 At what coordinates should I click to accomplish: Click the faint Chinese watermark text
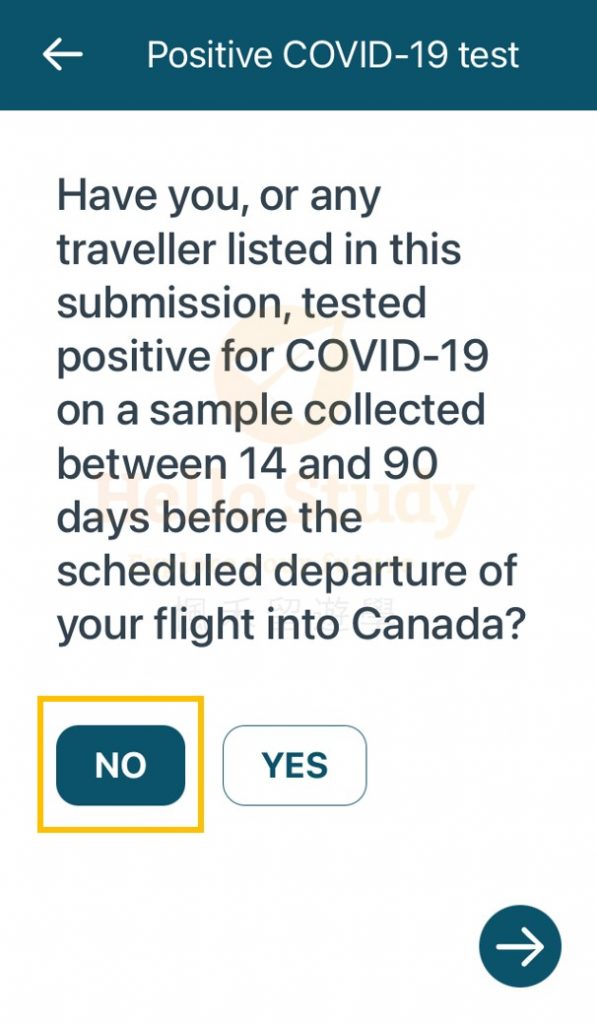pyautogui.click(x=284, y=611)
